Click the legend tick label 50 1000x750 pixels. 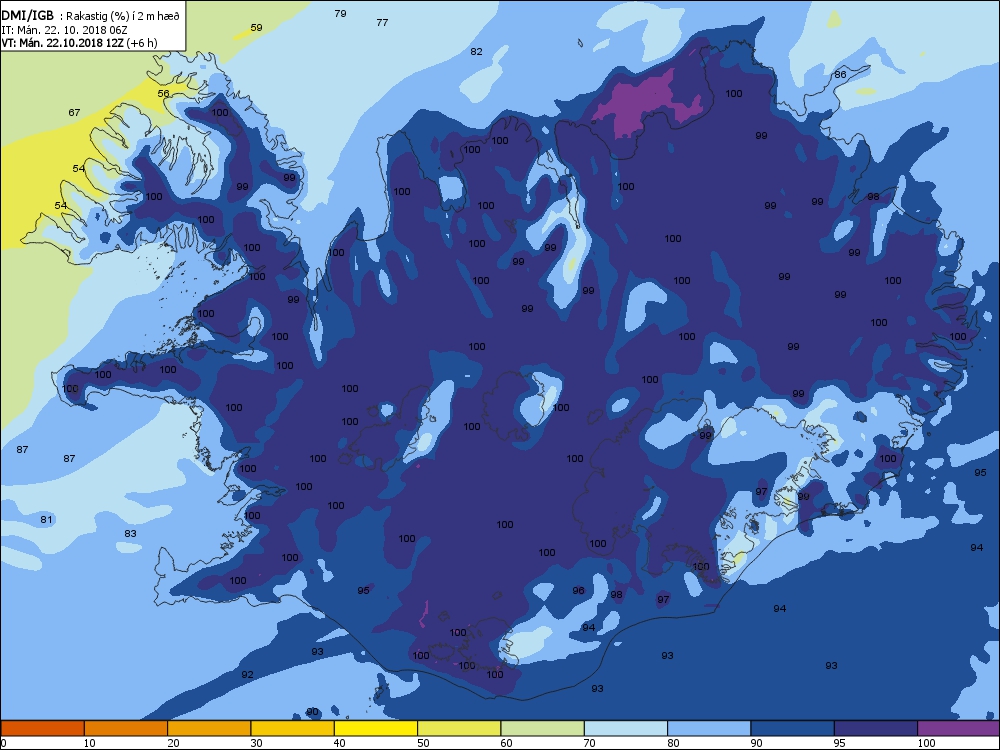point(423,743)
